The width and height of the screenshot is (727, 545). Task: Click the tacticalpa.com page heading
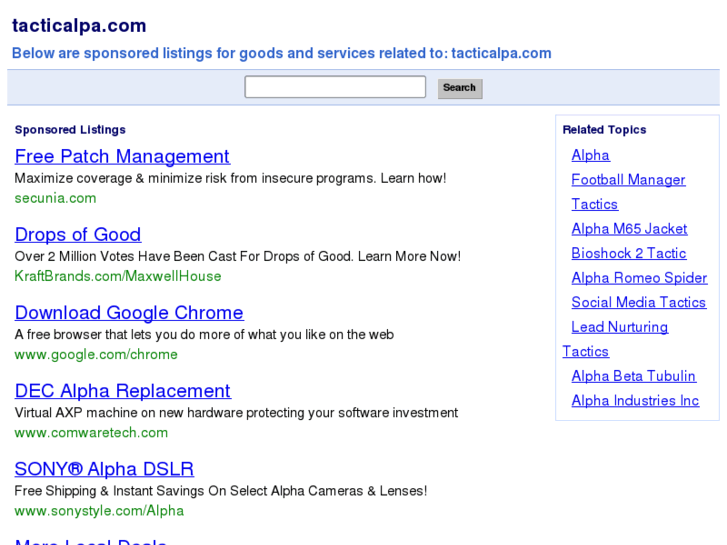pyautogui.click(x=79, y=26)
